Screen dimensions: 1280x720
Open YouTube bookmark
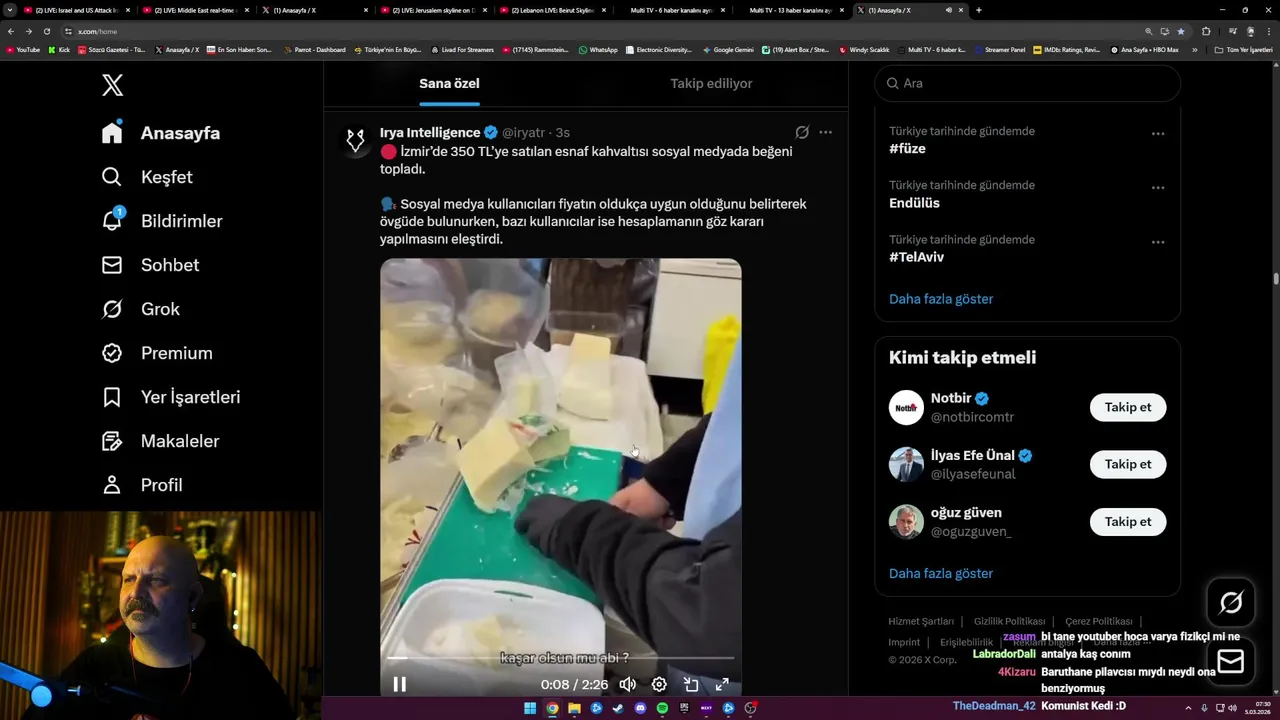(23, 49)
